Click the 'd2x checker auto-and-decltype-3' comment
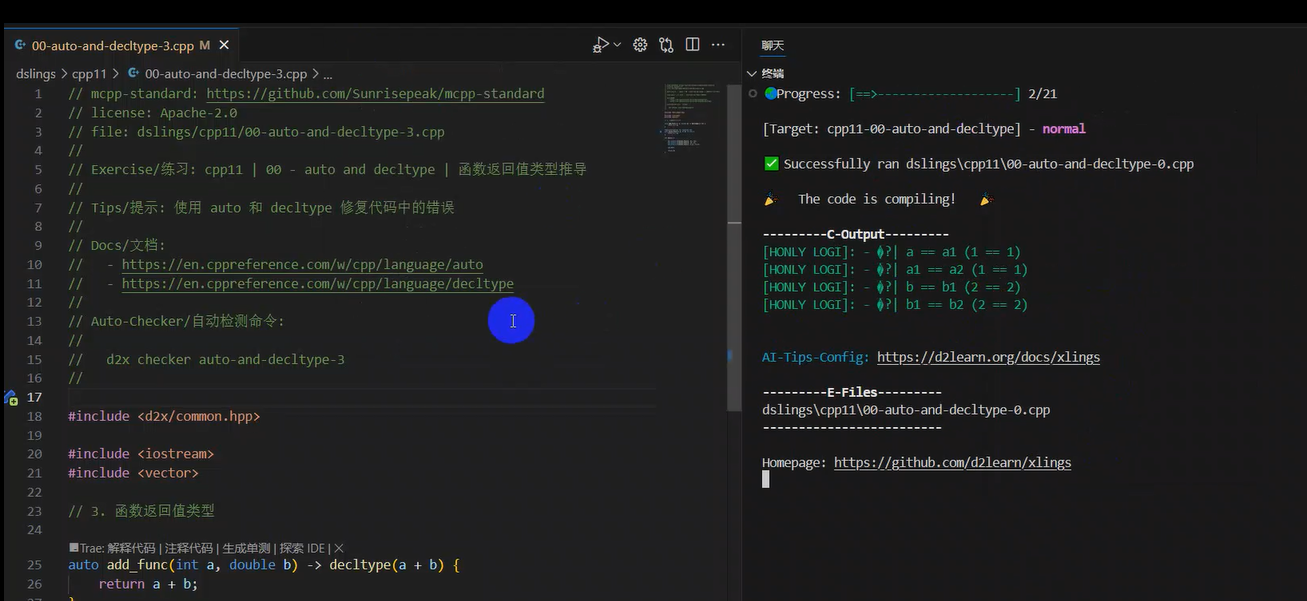Screen dimensions: 1307x601 [225, 359]
